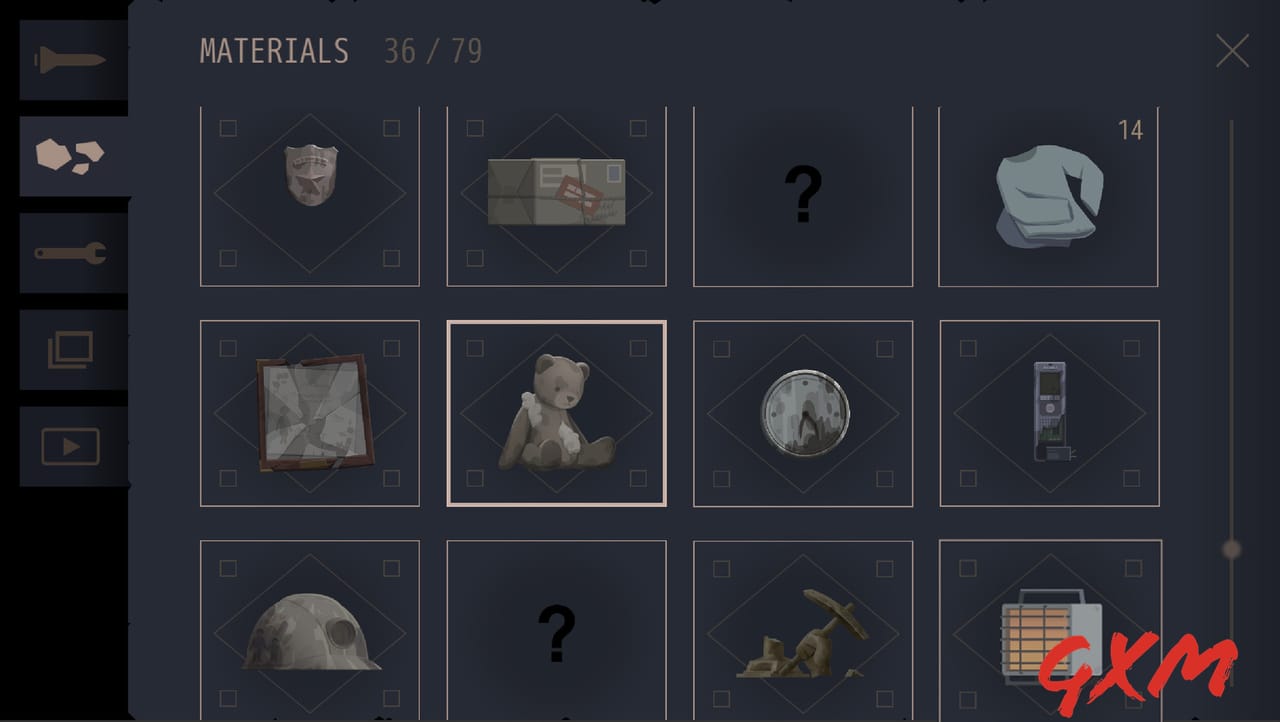
Task: Click the MATERIALS header title
Action: point(274,51)
